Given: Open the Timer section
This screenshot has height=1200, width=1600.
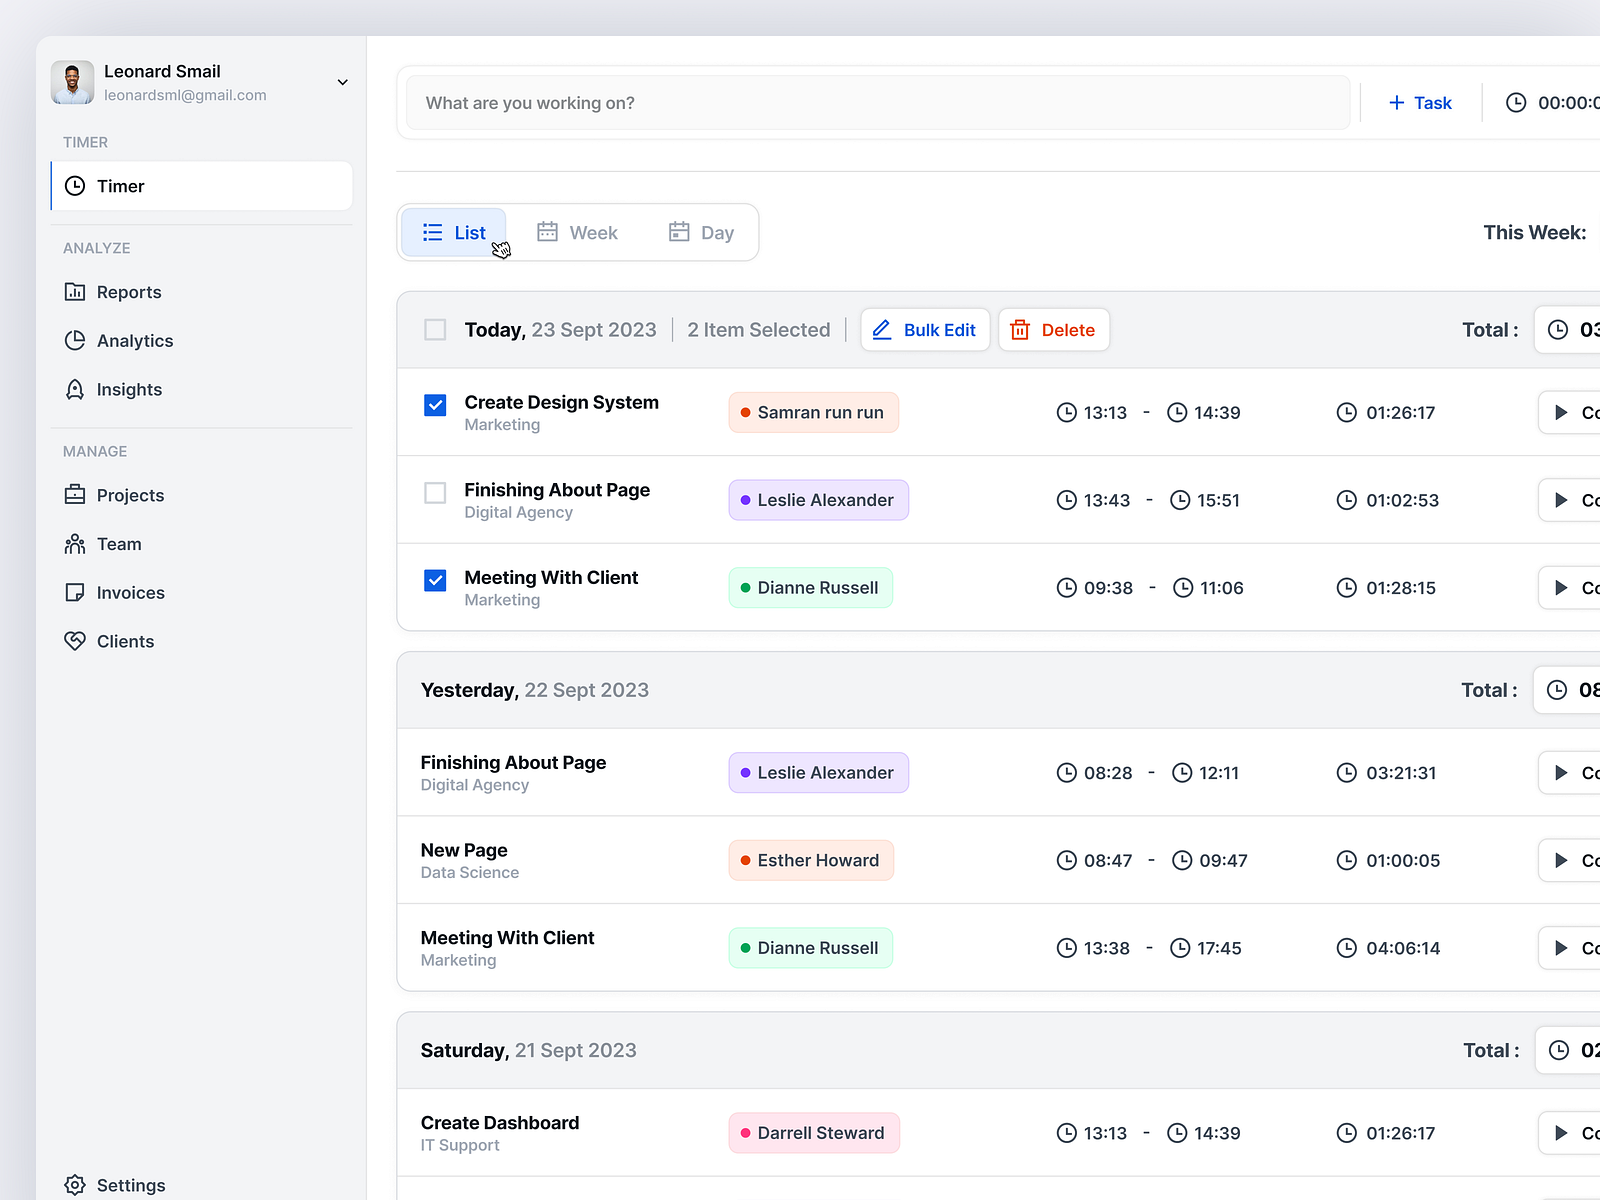Looking at the screenshot, I should point(120,186).
